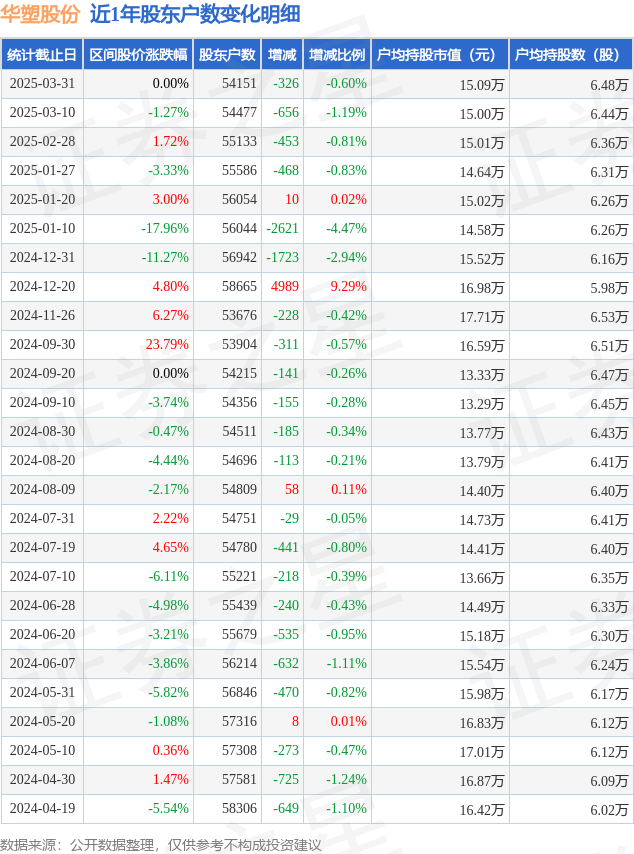The image size is (634, 854).
Task: Click the 户均持股市值（元） column header
Action: [x=440, y=54]
